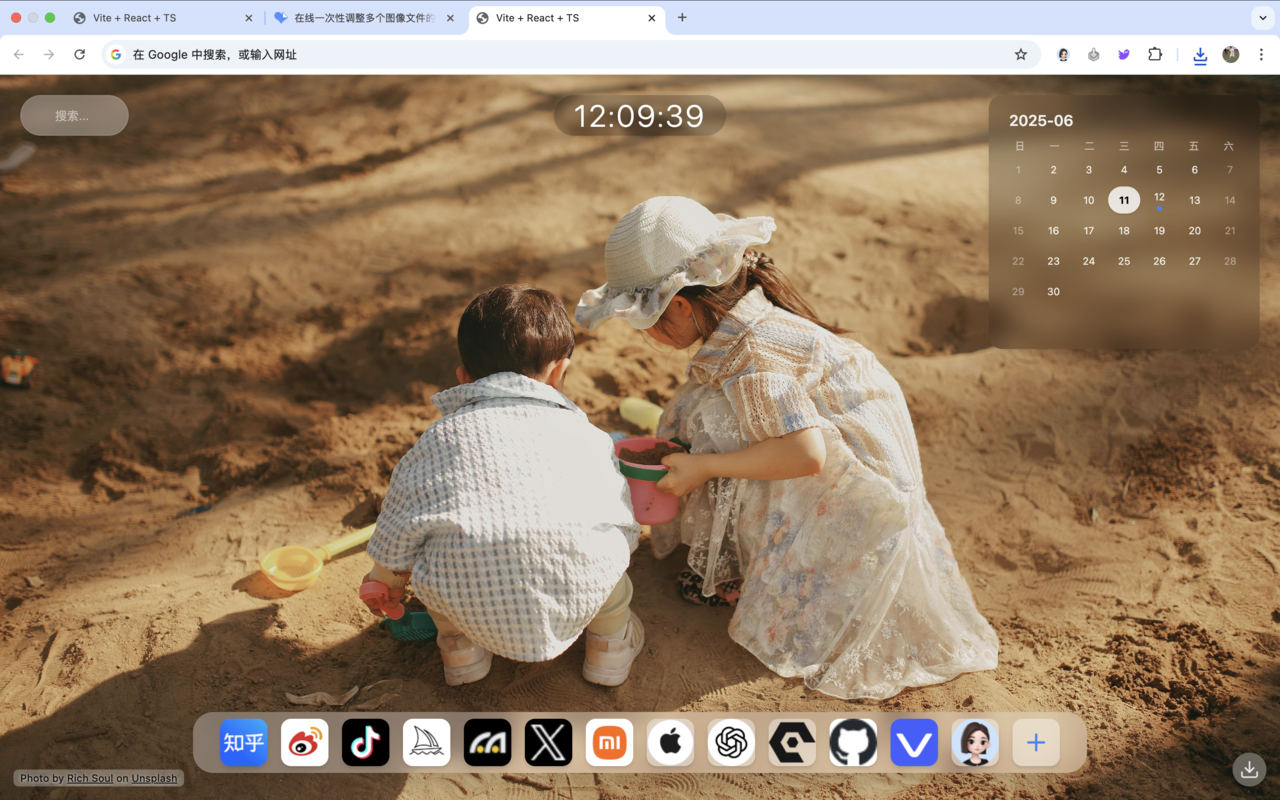Image resolution: width=1280 pixels, height=800 pixels.
Task: Focus the 搜索 search box
Action: tap(74, 116)
